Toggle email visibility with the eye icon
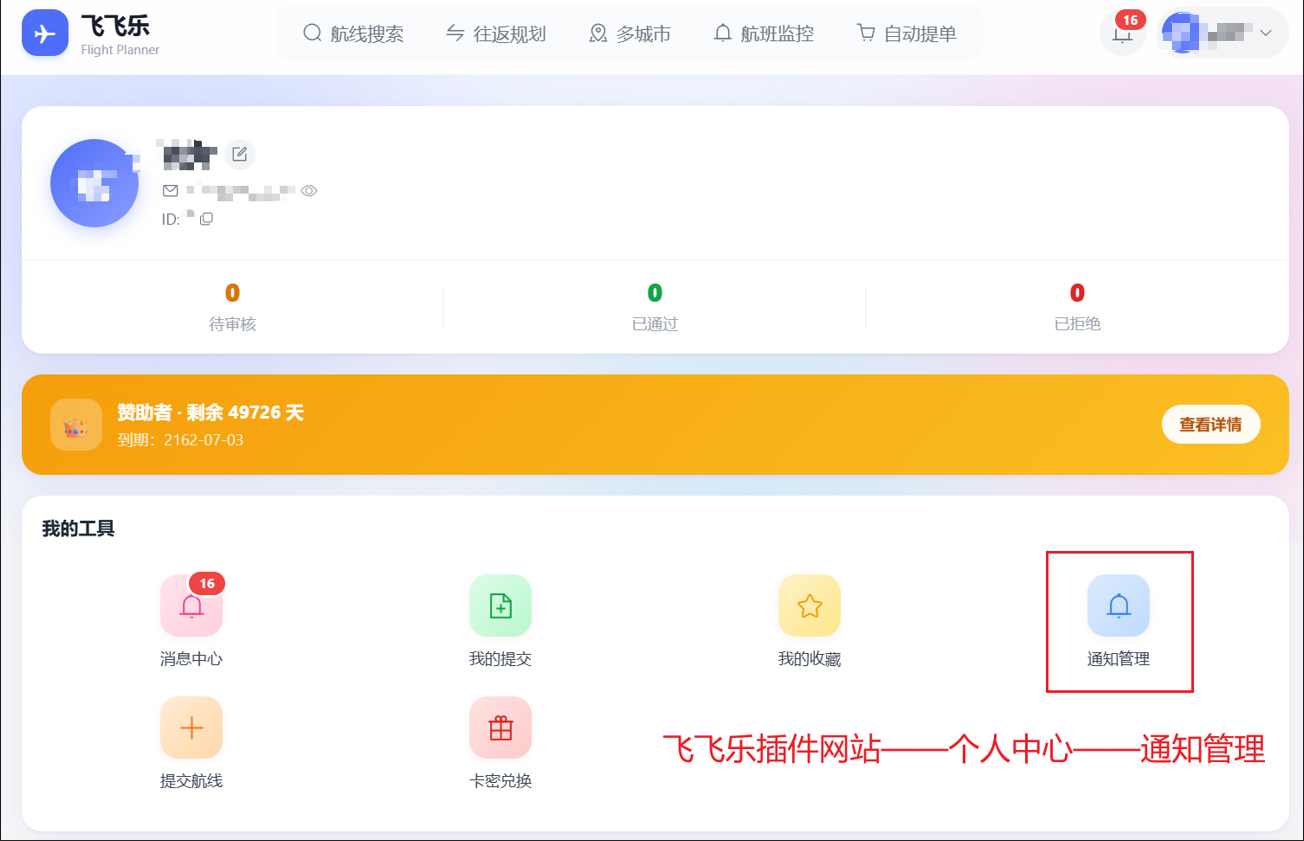1304x841 pixels. (x=309, y=191)
